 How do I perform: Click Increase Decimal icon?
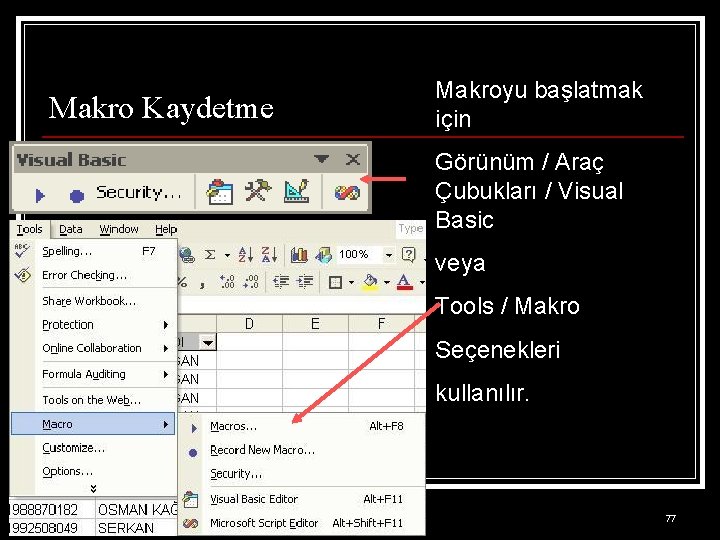tap(227, 282)
